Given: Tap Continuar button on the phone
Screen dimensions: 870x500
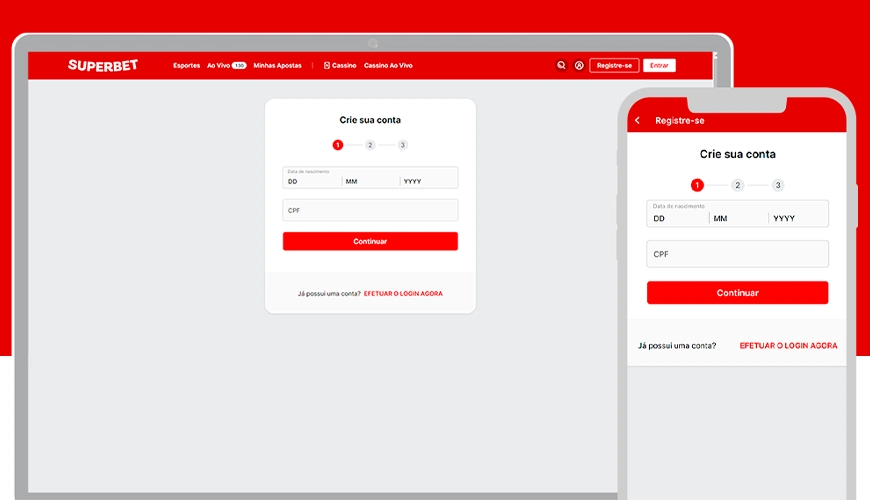Looking at the screenshot, I should click(737, 292).
